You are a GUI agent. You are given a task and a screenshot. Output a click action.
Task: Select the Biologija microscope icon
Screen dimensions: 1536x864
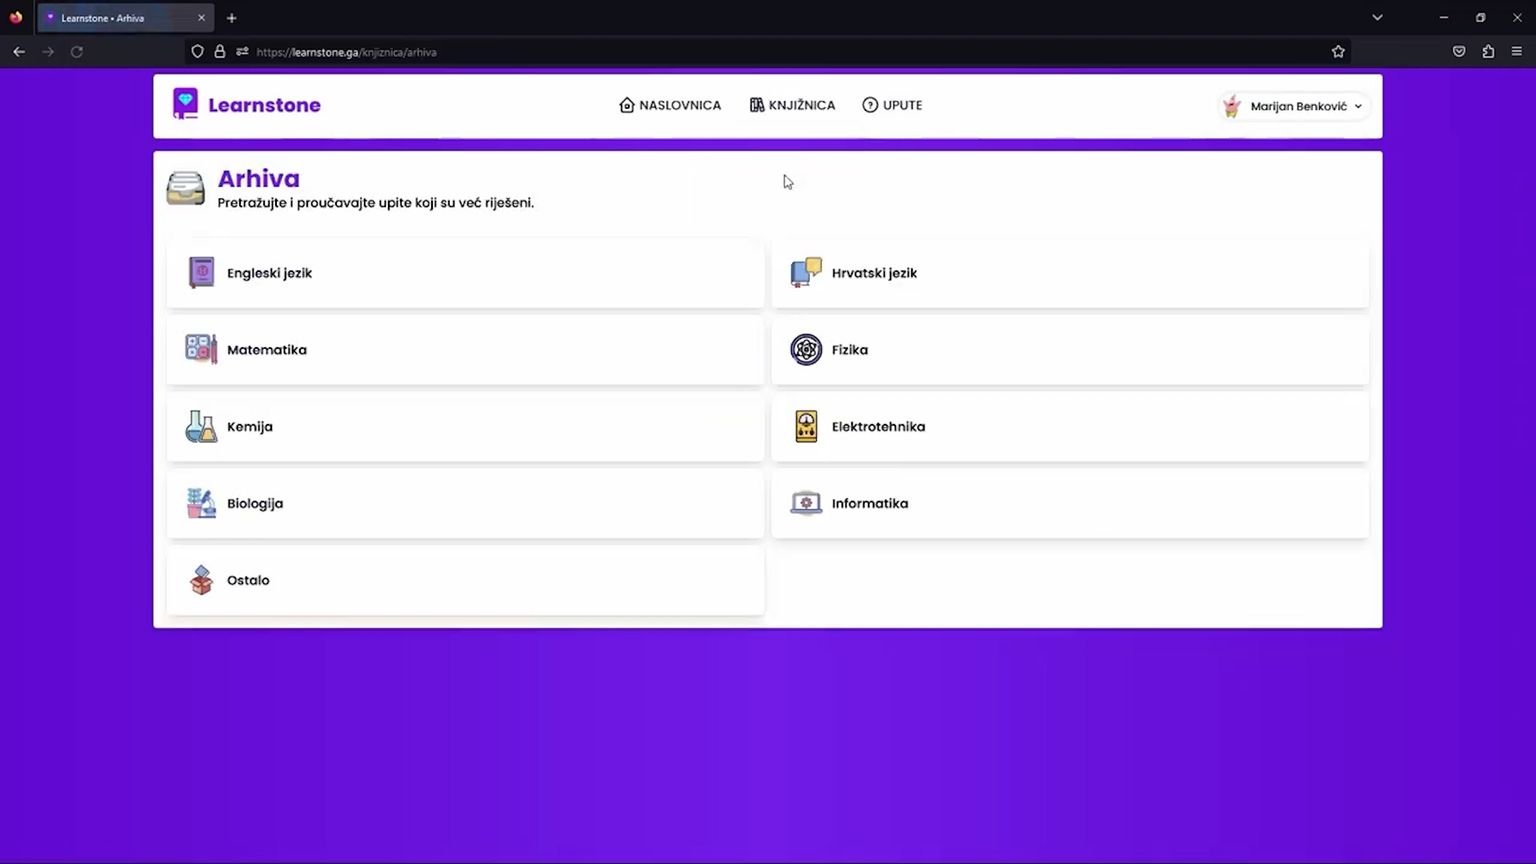(x=201, y=503)
